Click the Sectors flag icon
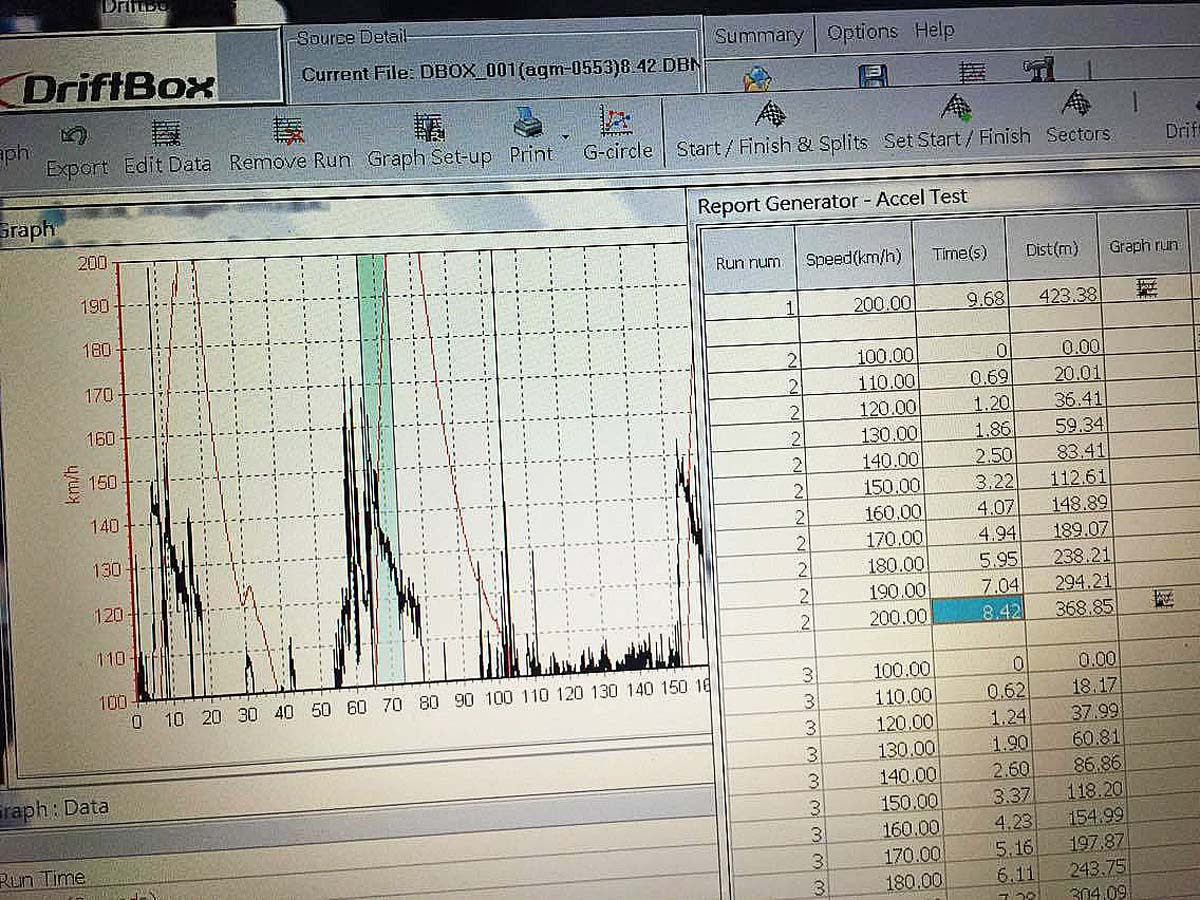The height and width of the screenshot is (900, 1200). 1077,103
